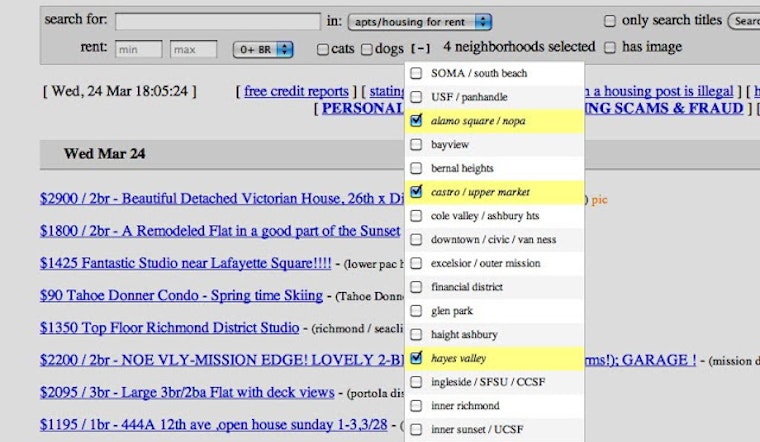Image resolution: width=760 pixels, height=442 pixels.
Task: Uncheck castro / upper market neighborhood
Action: 416,191
